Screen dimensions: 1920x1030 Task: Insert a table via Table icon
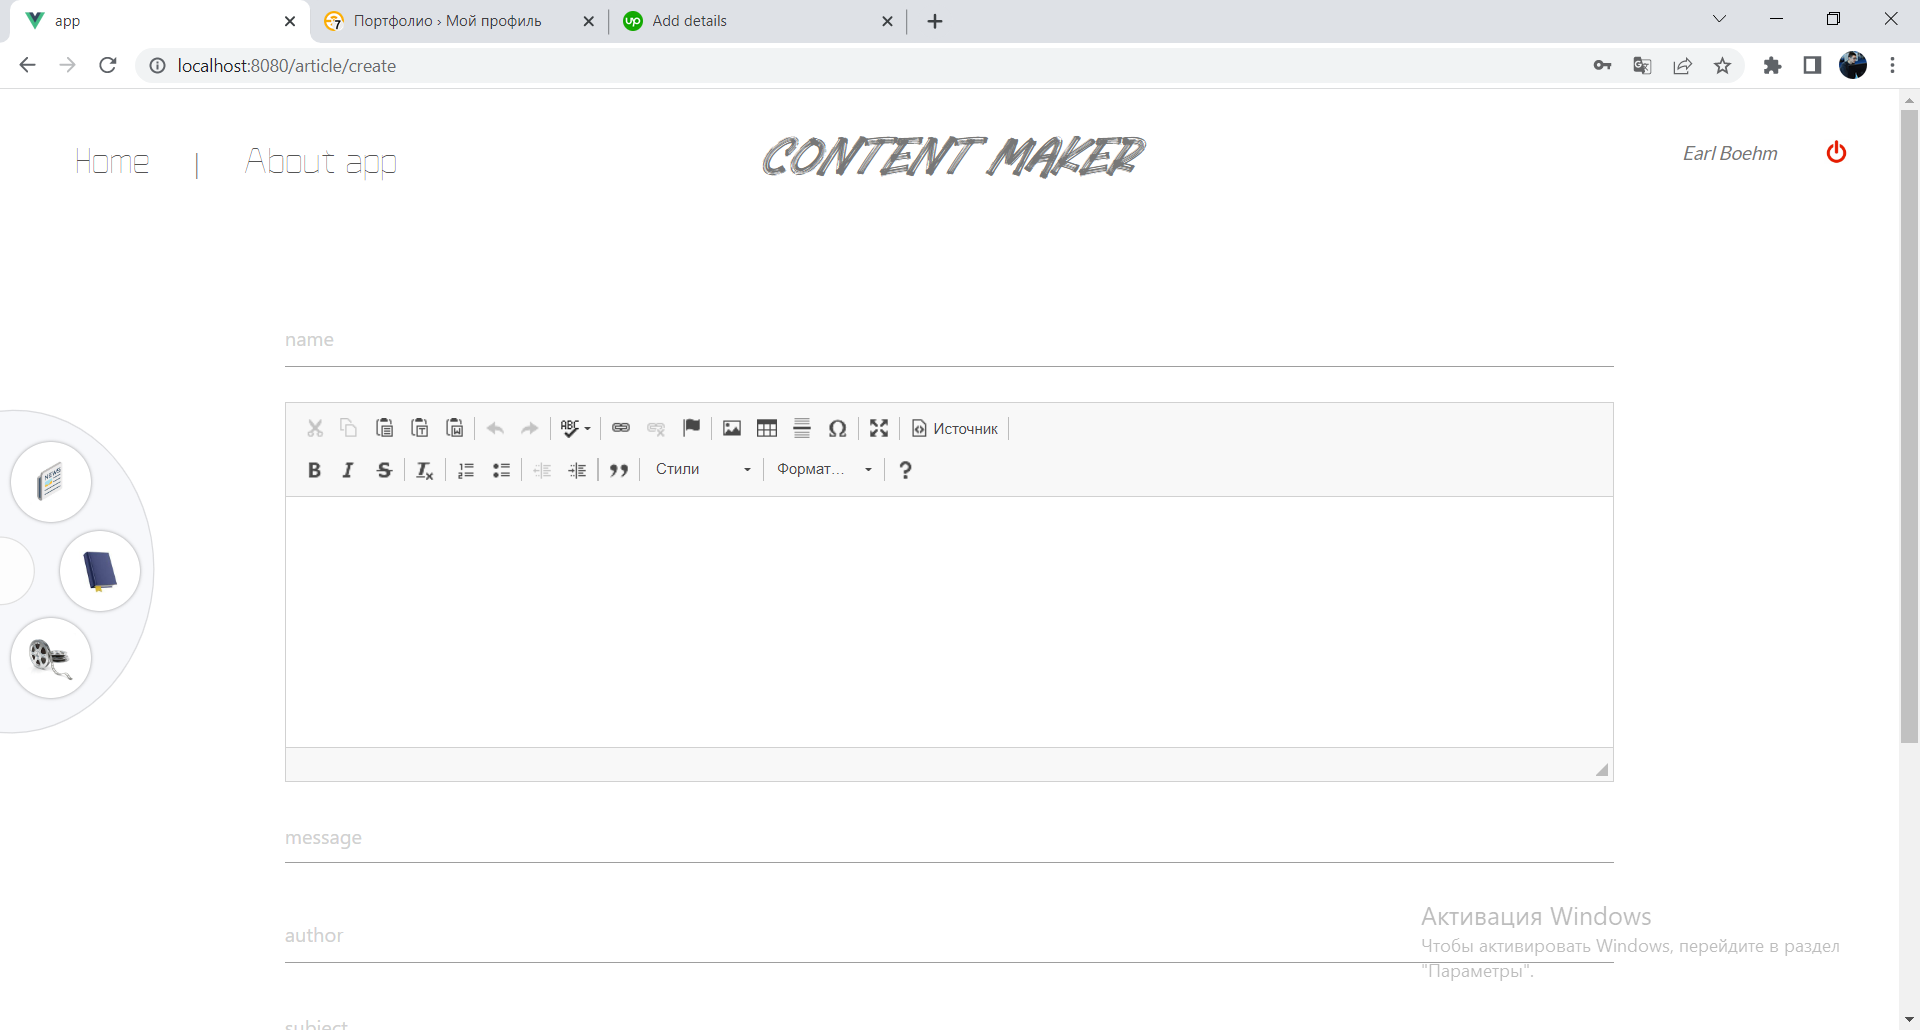point(767,428)
